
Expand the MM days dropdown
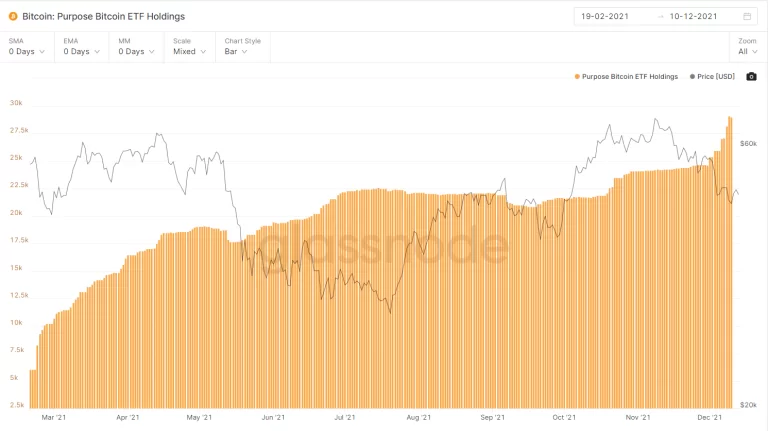(x=137, y=51)
